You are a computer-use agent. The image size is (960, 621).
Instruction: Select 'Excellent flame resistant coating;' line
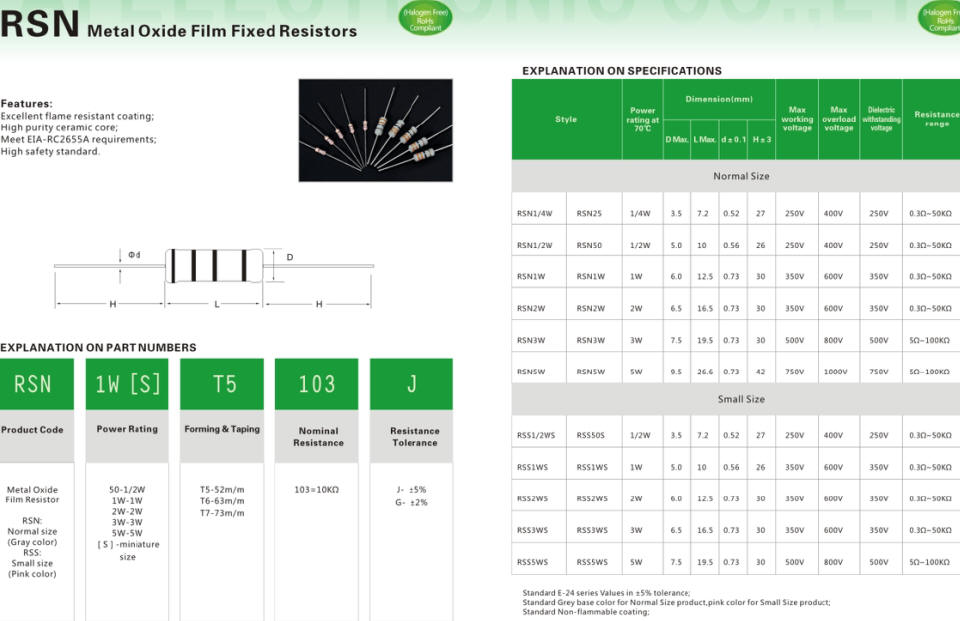(77, 116)
